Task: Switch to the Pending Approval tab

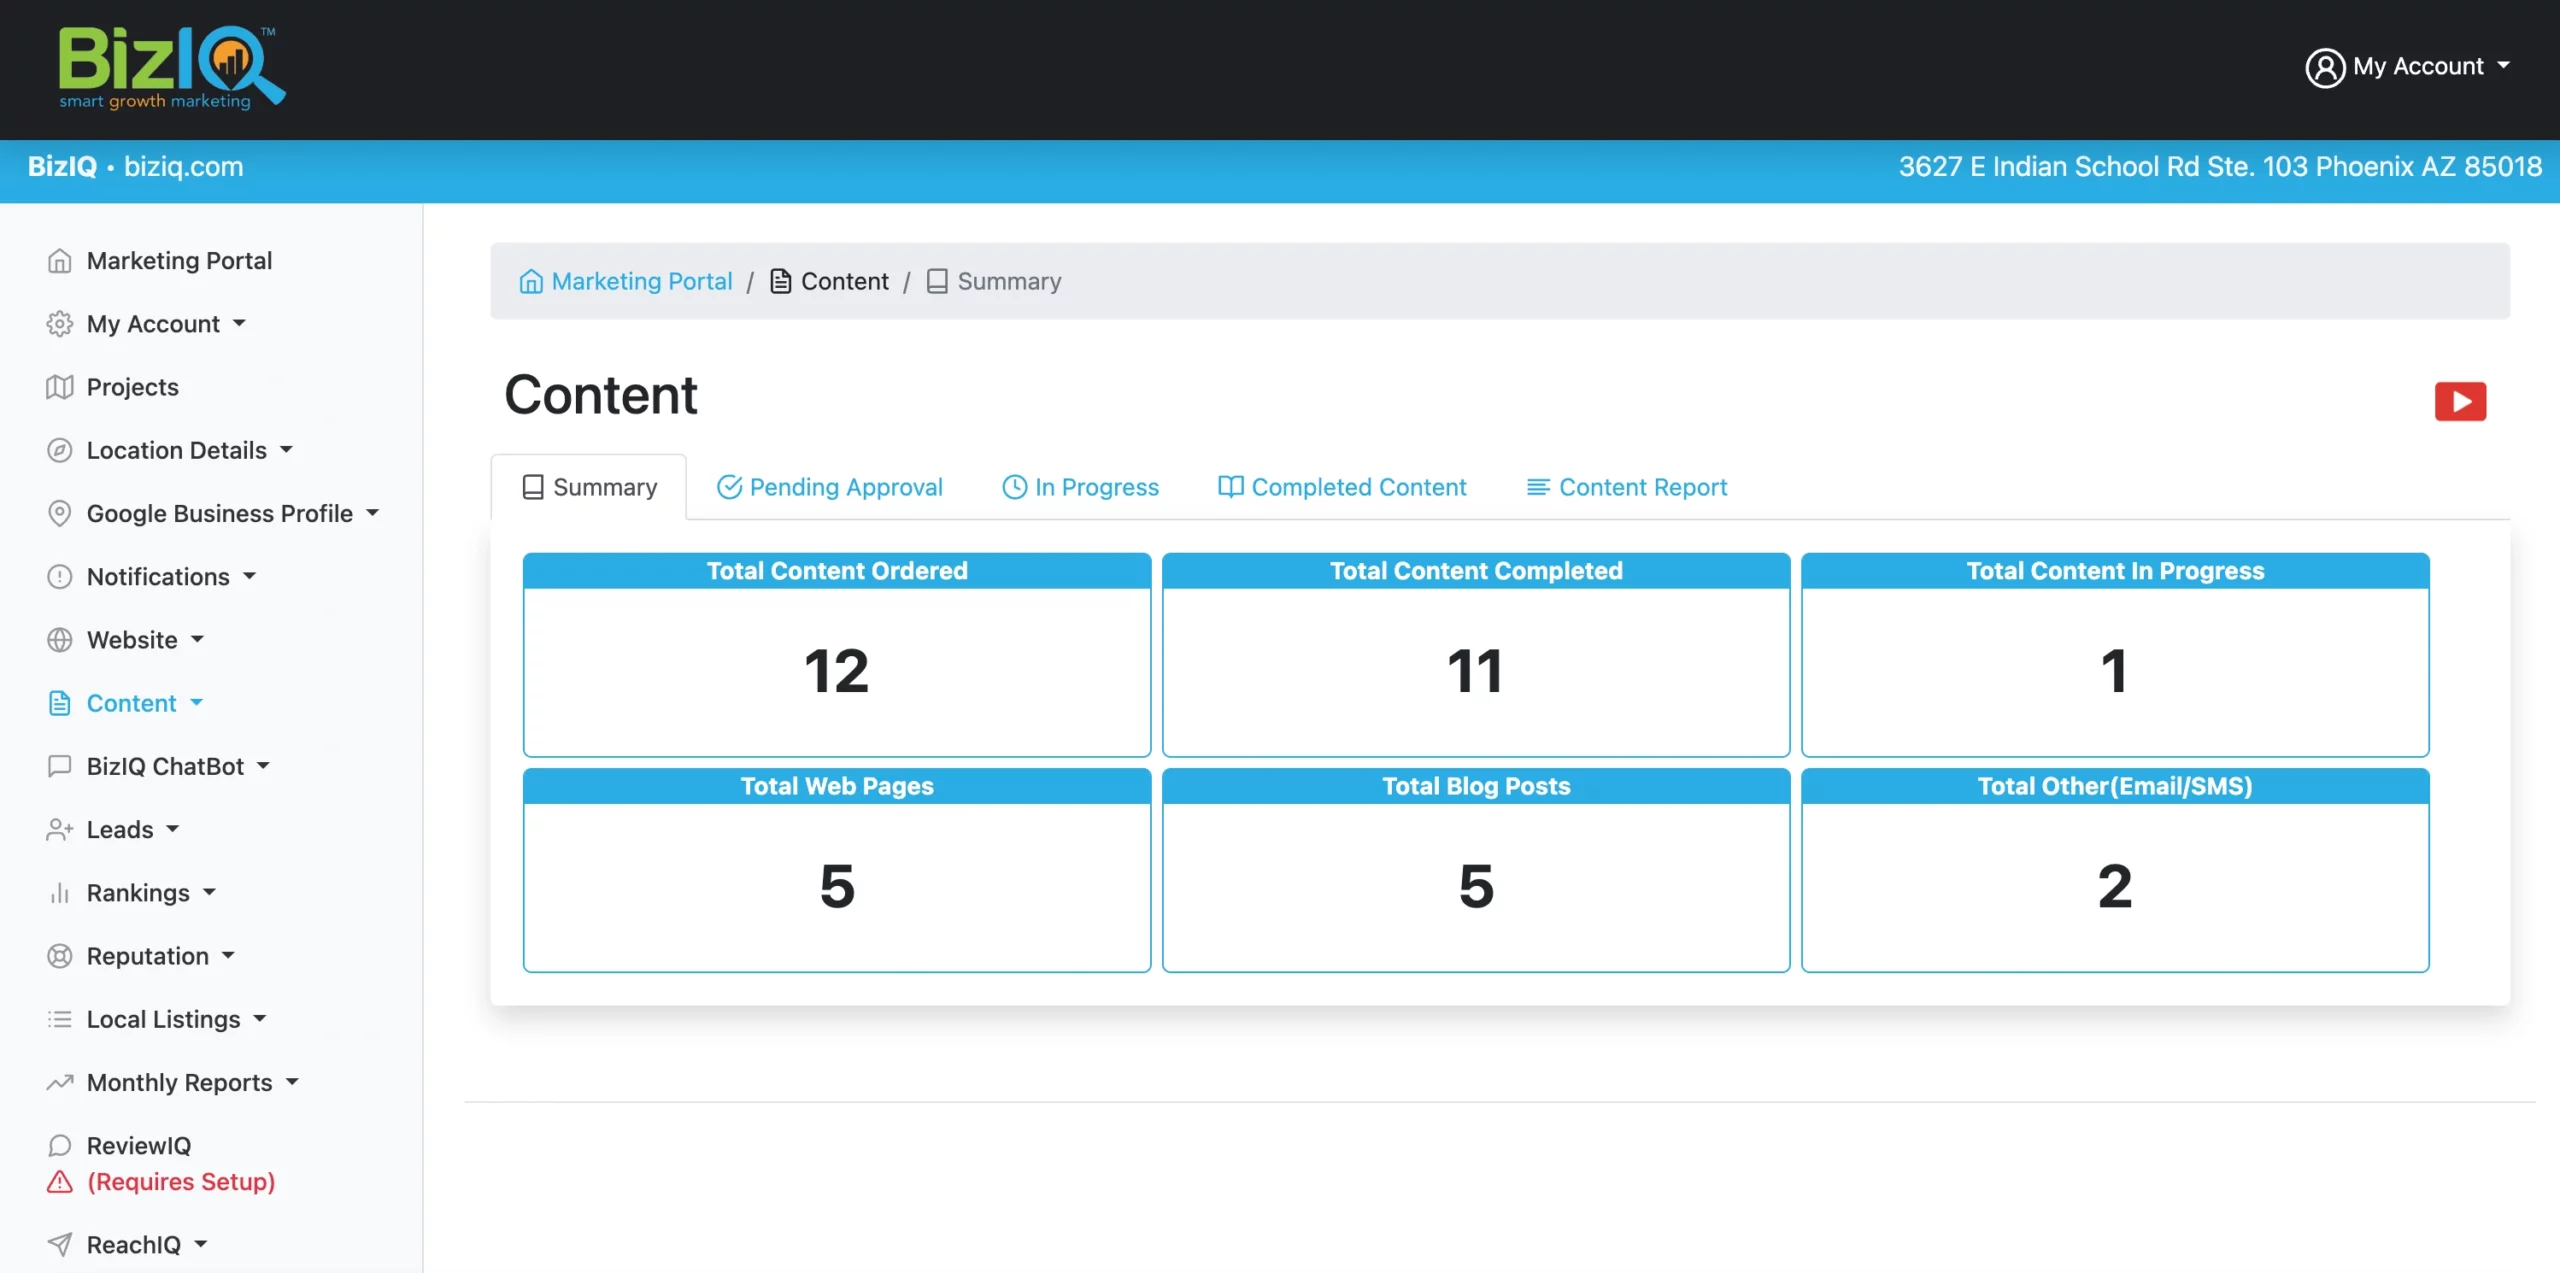Action: point(830,487)
